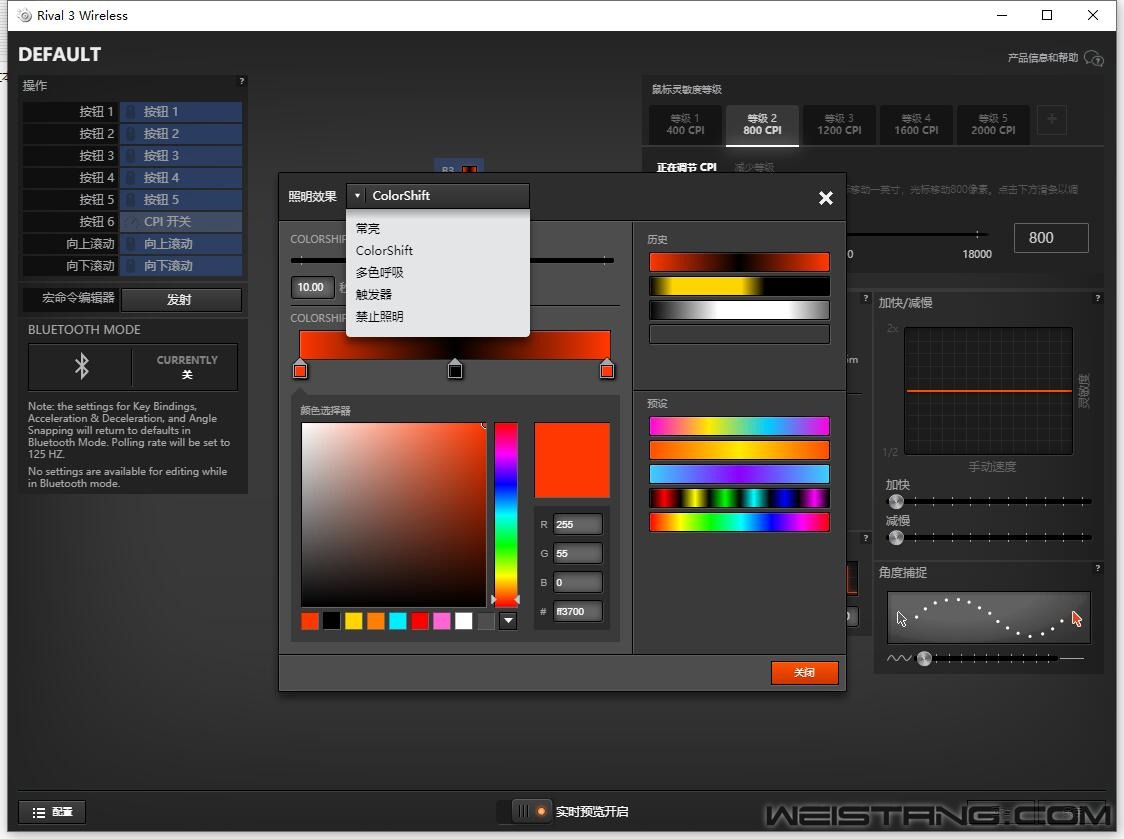Open 按钮 4 binding dropdown
This screenshot has width=1124, height=839.
click(181, 178)
